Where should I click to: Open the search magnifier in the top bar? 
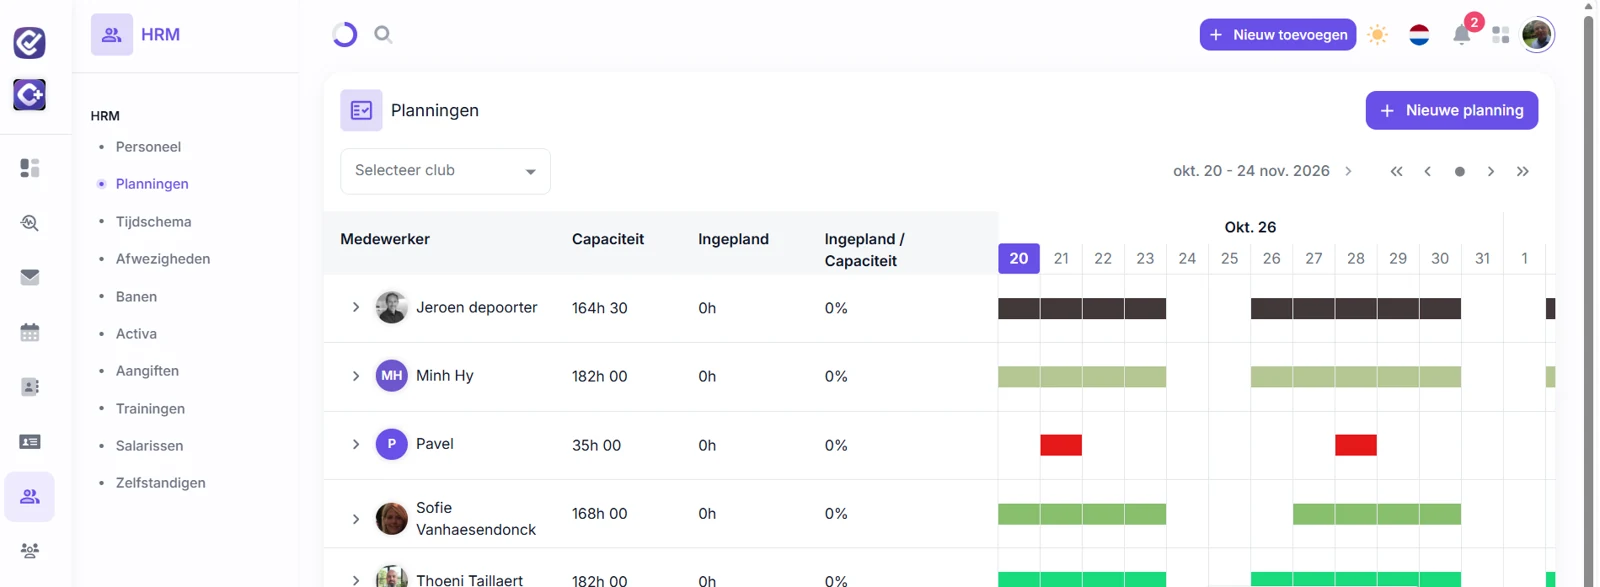tap(383, 35)
